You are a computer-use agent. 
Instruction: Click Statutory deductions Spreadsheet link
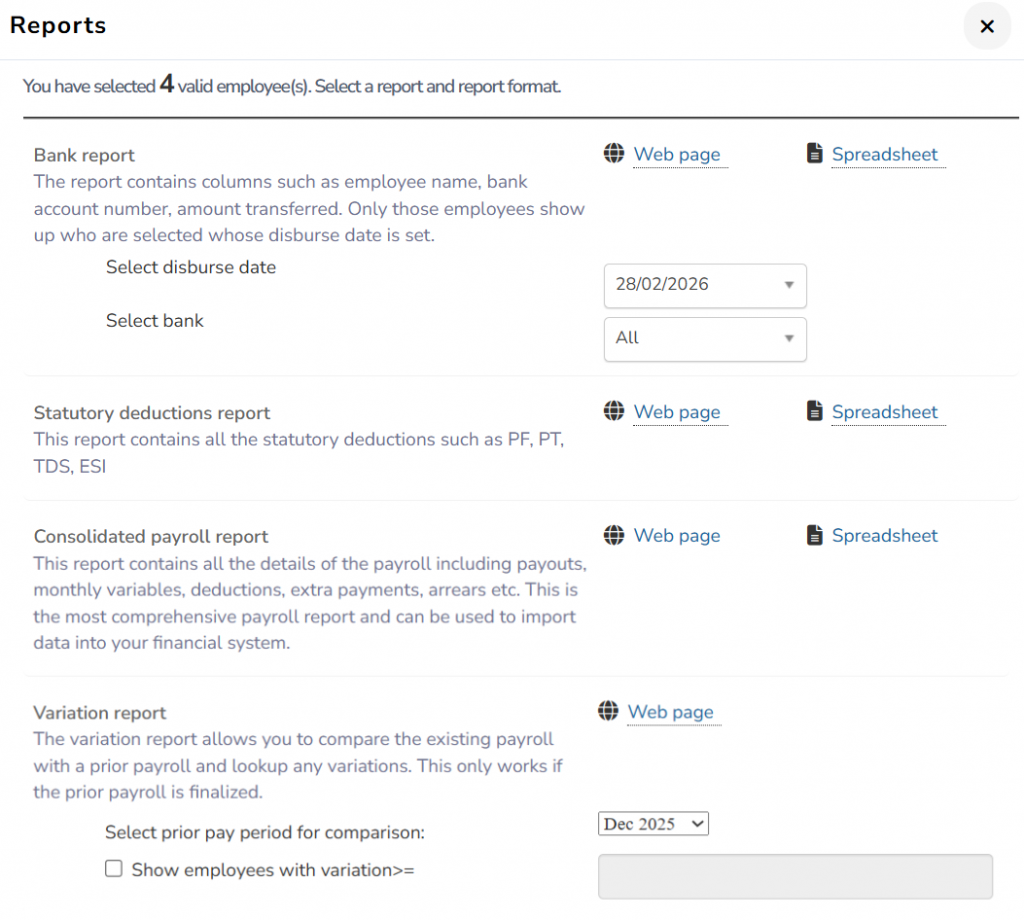coord(885,412)
